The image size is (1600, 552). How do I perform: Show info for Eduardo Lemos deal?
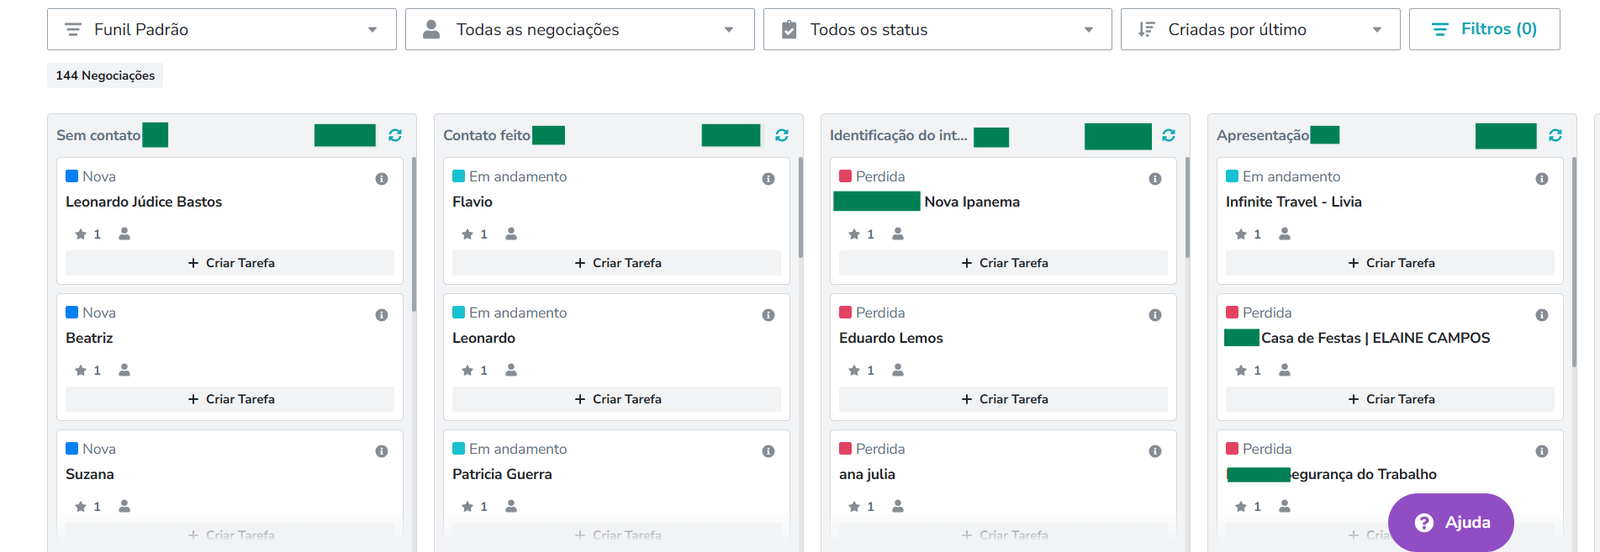[1155, 315]
